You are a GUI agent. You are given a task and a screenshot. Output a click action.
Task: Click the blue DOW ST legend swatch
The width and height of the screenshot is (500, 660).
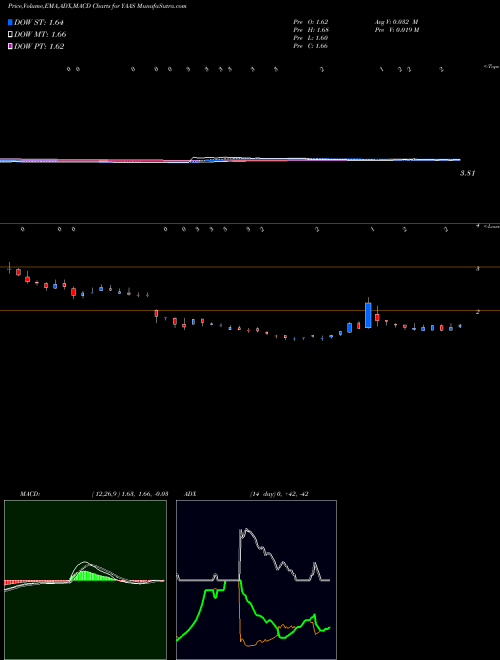click(10, 22)
